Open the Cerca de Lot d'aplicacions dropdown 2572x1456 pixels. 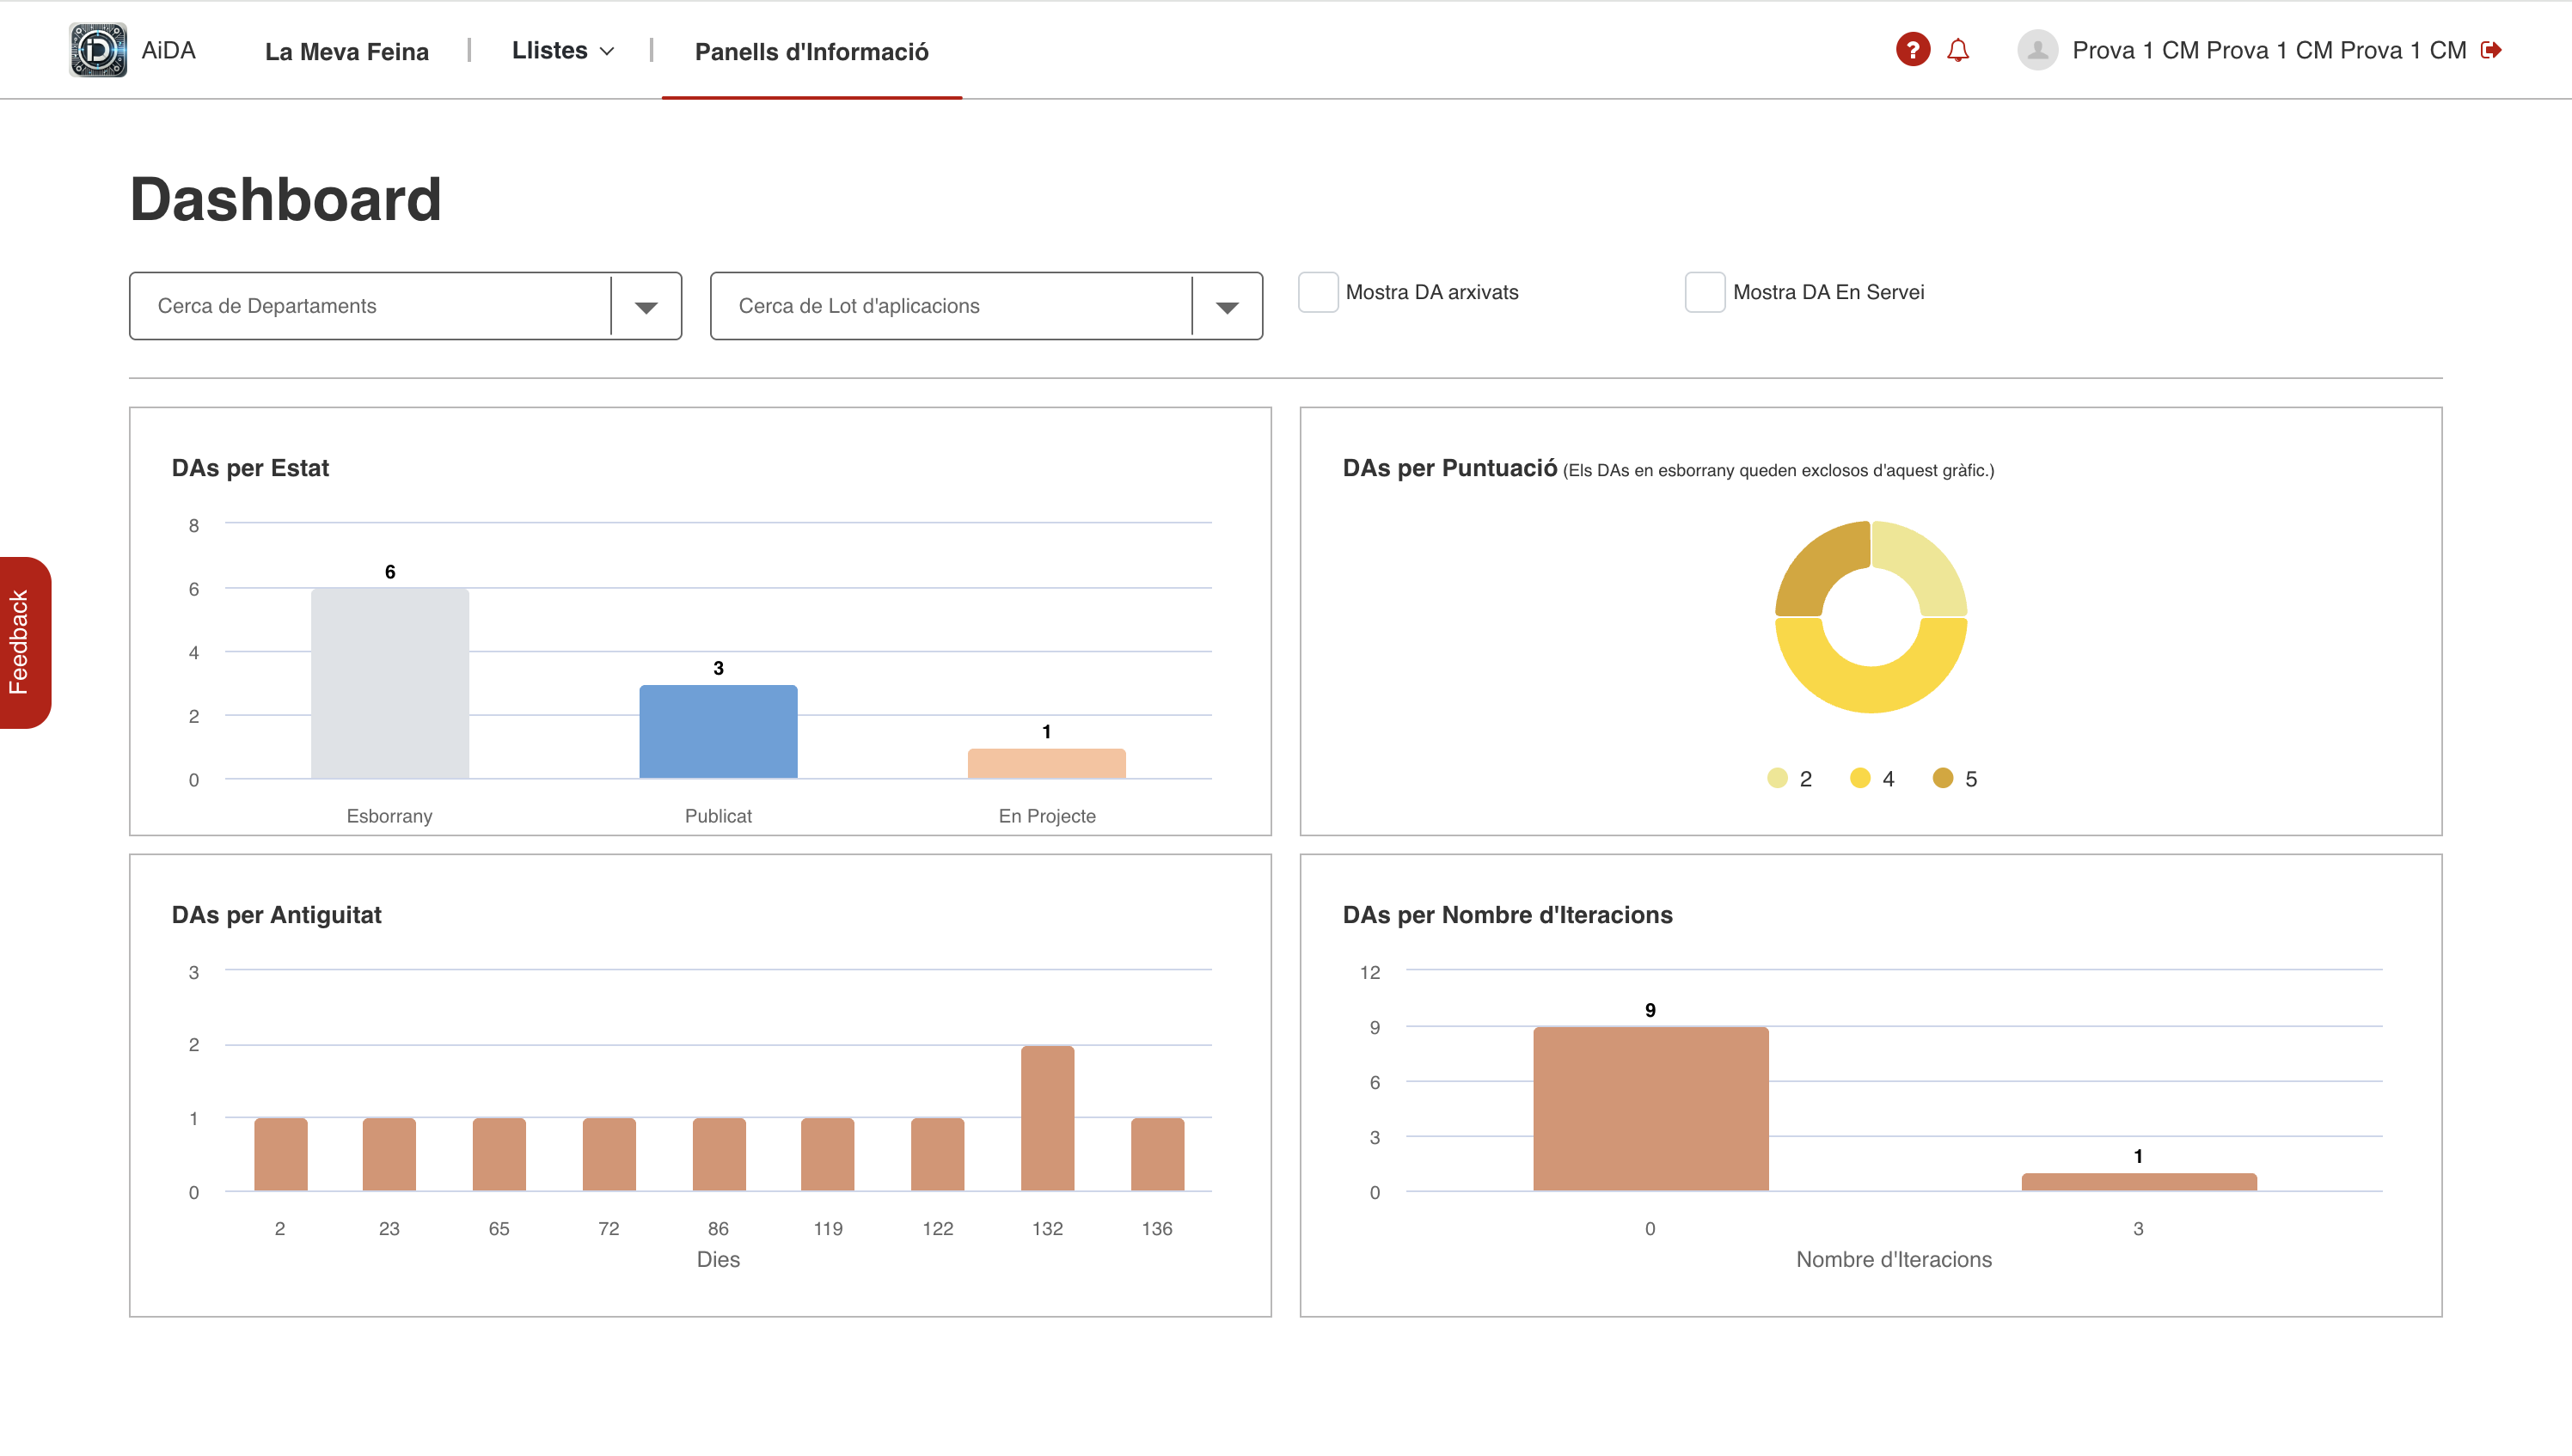[x=1227, y=305]
